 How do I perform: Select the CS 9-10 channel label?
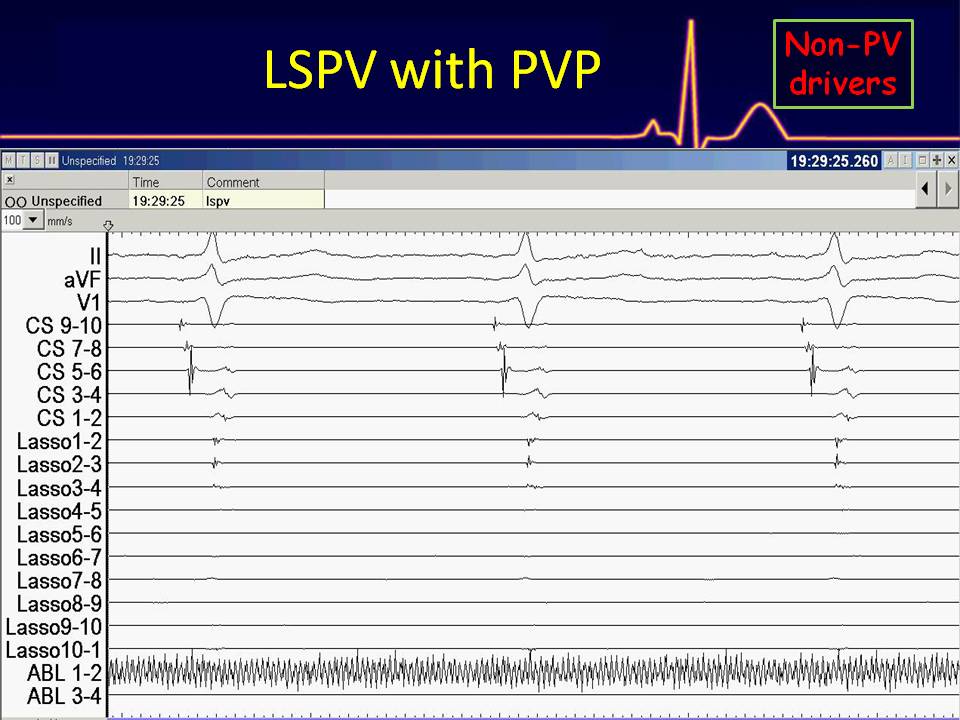pos(64,325)
